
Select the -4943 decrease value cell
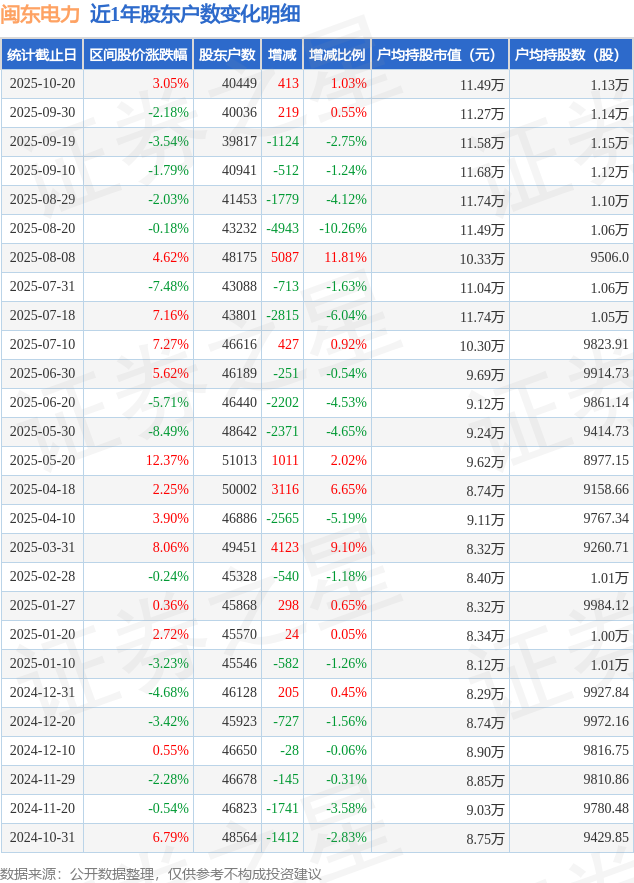coord(282,229)
